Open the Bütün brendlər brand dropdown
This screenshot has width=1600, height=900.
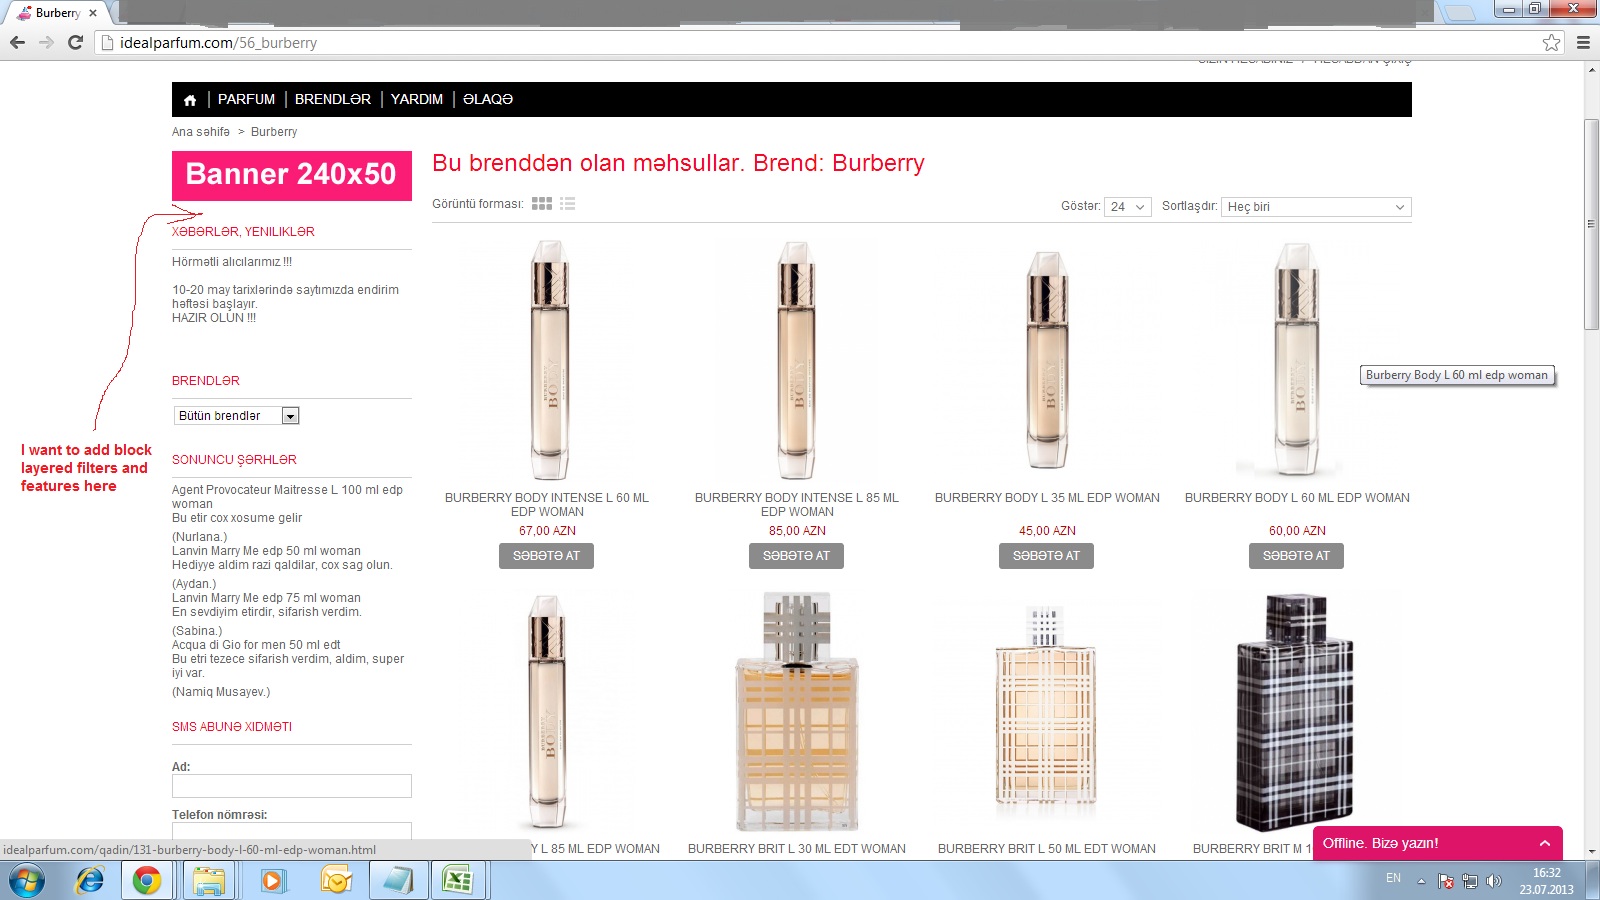(x=236, y=416)
